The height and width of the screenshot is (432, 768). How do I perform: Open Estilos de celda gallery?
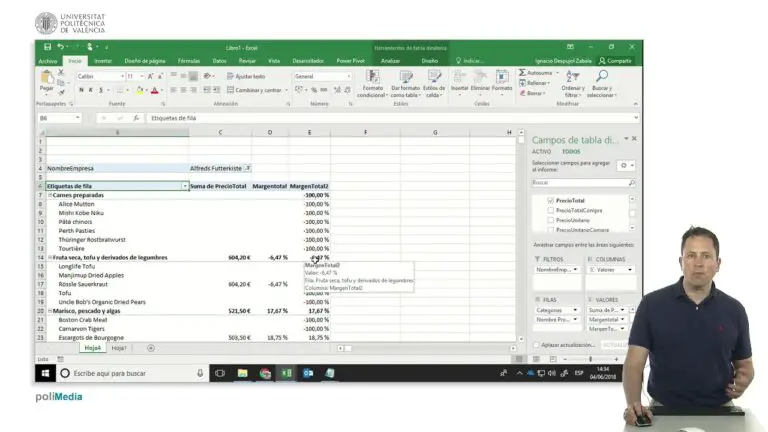(x=434, y=84)
